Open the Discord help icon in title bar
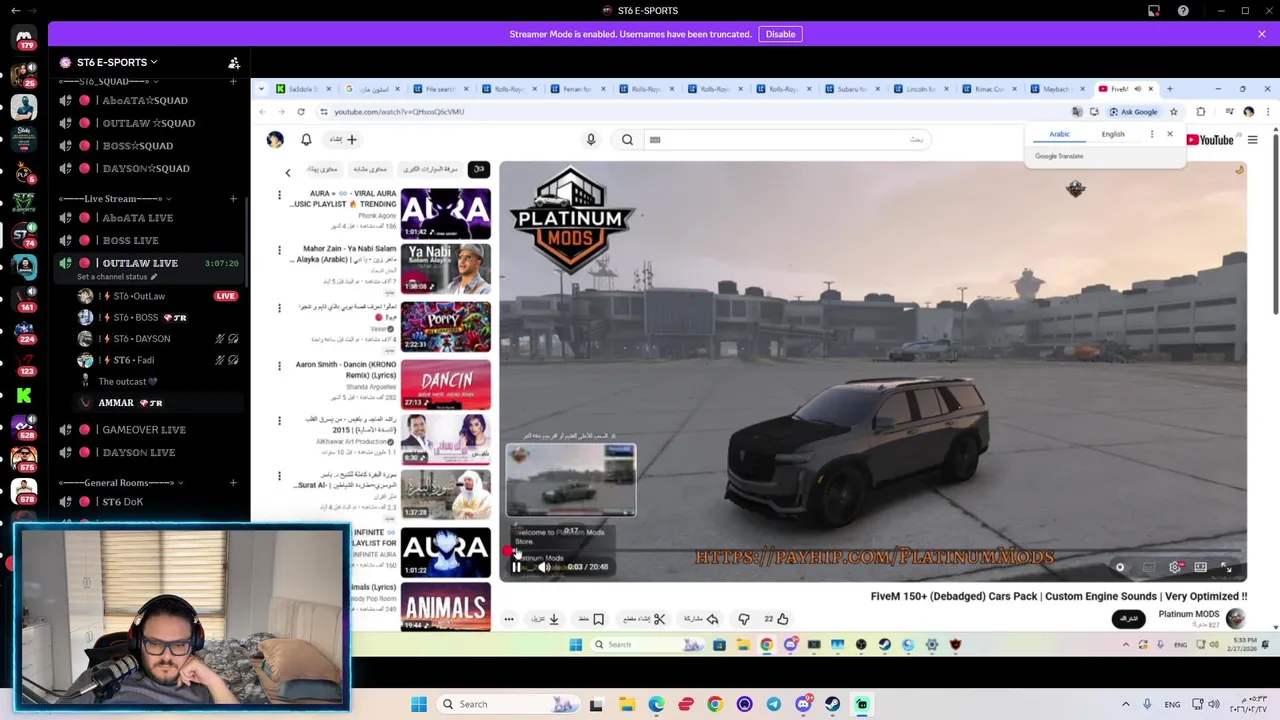Screen dimensions: 1280x720 point(1183,11)
